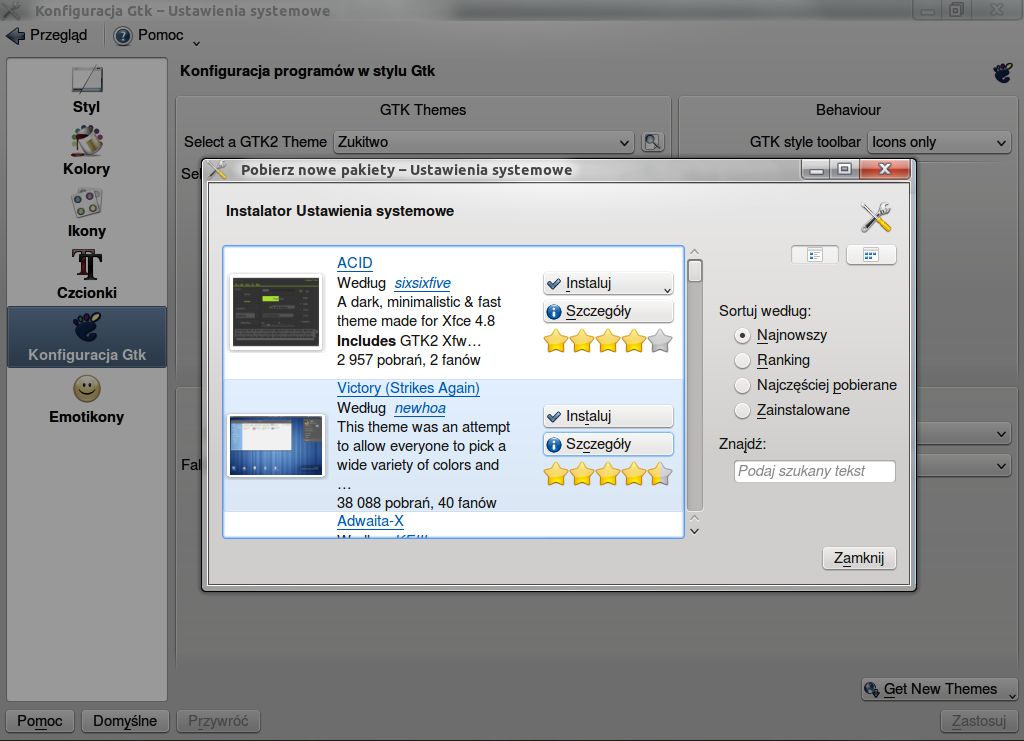Open author sixsixfive's profile link

(423, 283)
